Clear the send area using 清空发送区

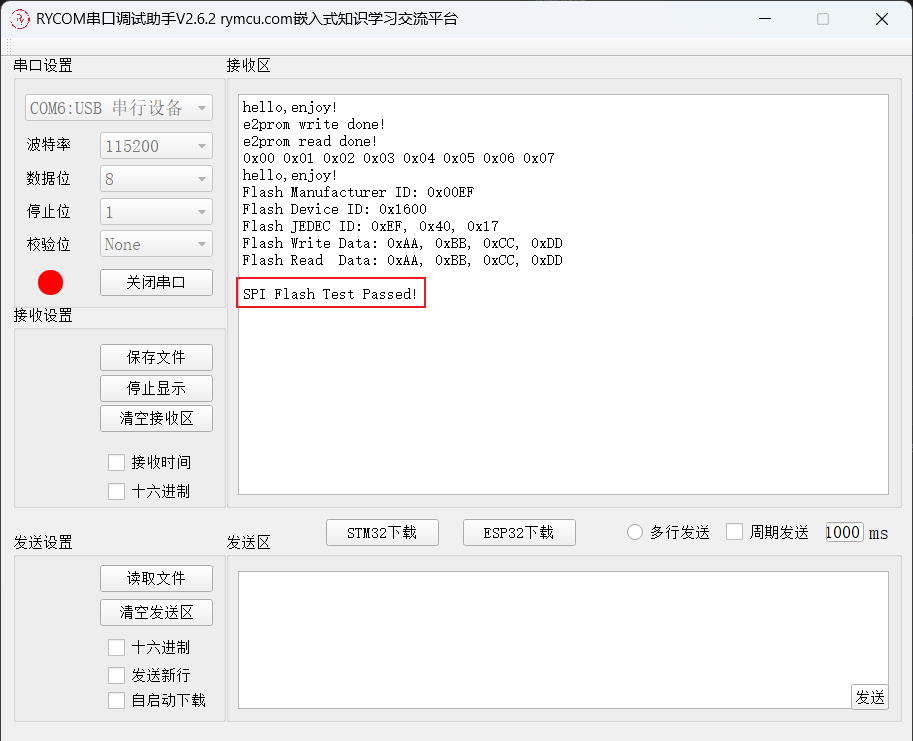tap(156, 612)
